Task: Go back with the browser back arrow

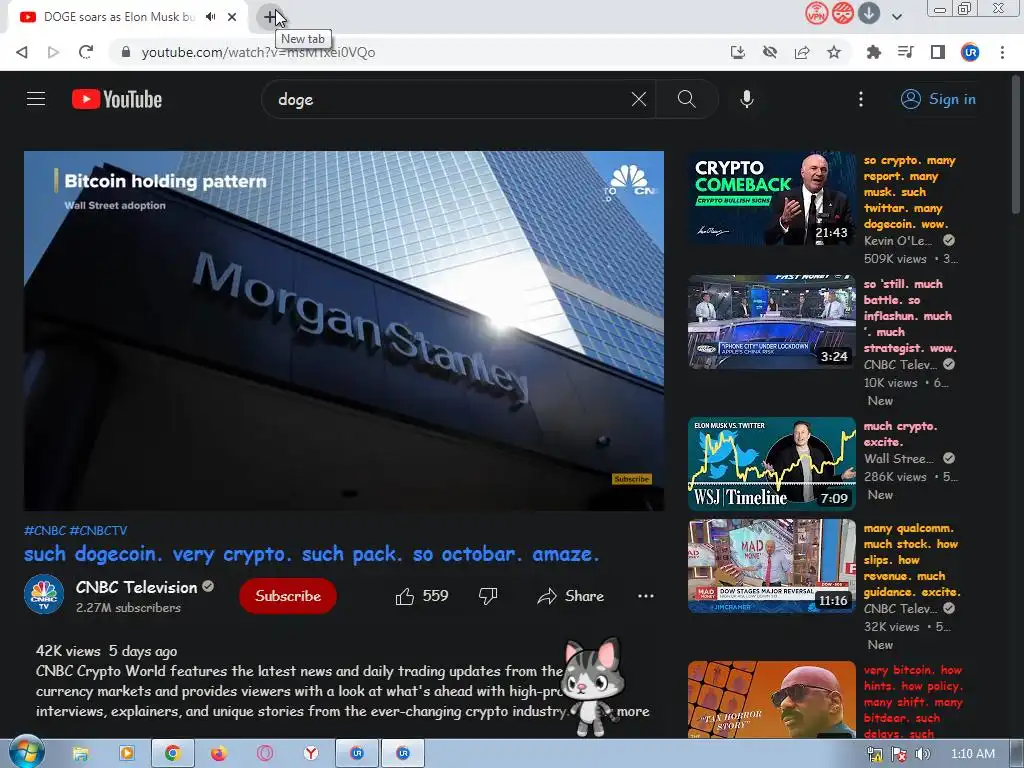Action: coord(22,52)
